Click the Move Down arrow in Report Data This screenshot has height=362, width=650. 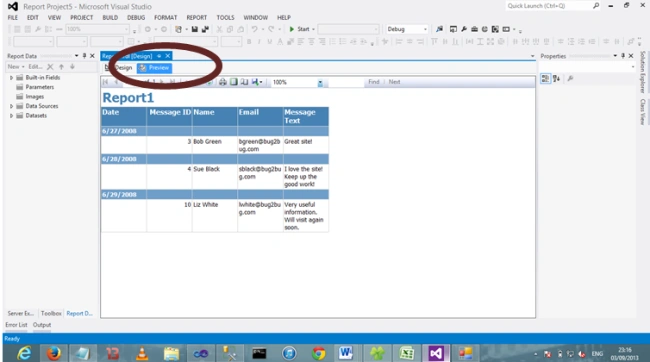tap(72, 66)
